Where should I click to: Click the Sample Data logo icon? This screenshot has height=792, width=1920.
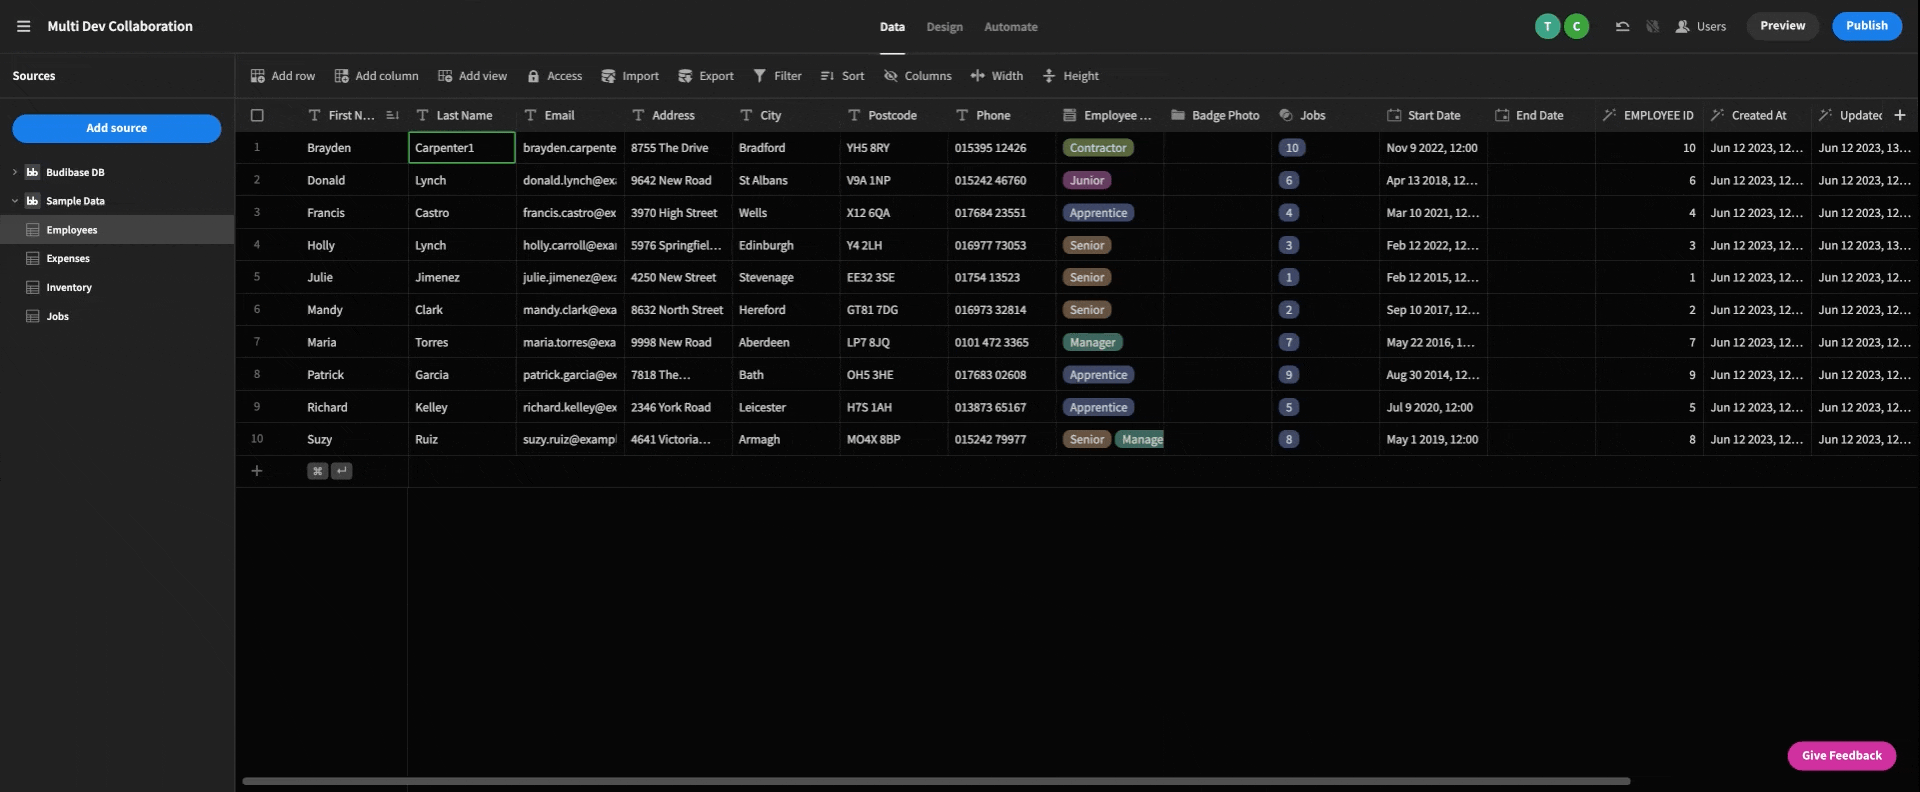coord(33,201)
